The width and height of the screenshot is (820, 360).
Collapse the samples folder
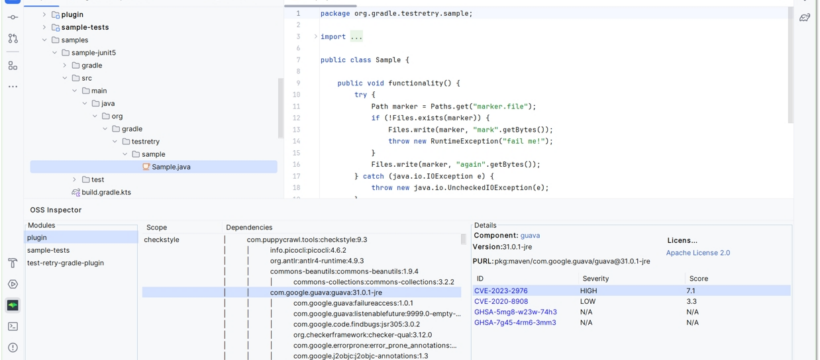[x=44, y=40]
